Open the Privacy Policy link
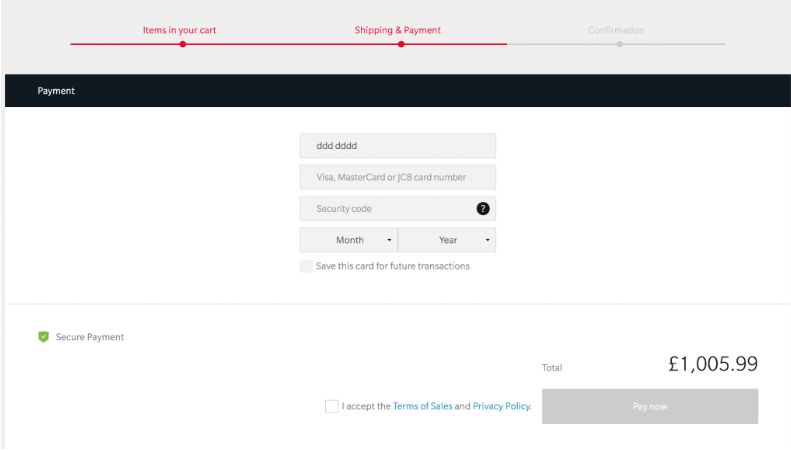Image resolution: width=791 pixels, height=450 pixels. pyautogui.click(x=502, y=406)
